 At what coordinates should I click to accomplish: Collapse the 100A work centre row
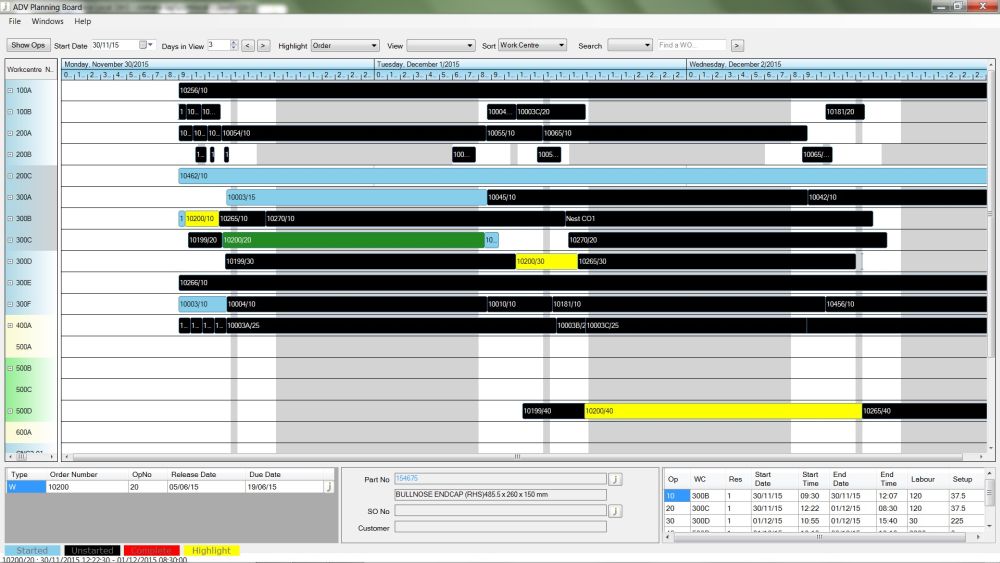pos(10,90)
